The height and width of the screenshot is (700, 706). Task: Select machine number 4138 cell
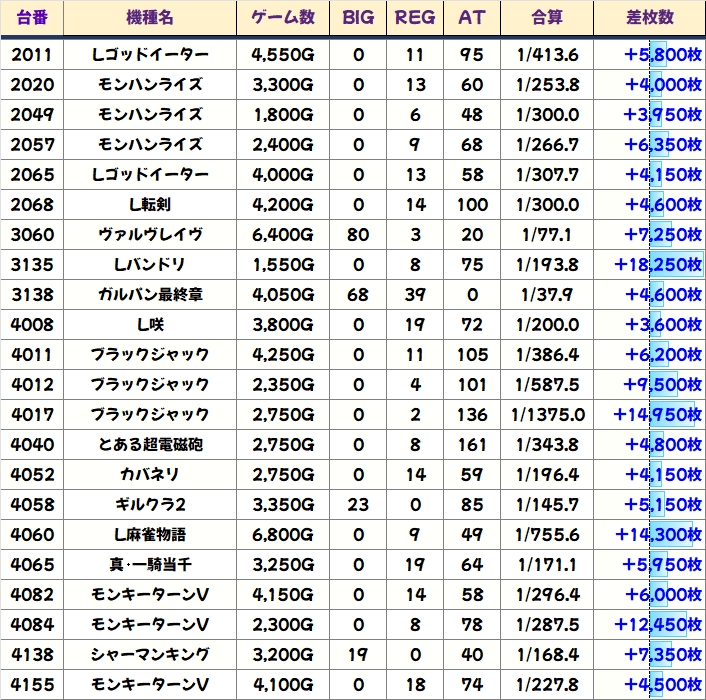click(32, 655)
